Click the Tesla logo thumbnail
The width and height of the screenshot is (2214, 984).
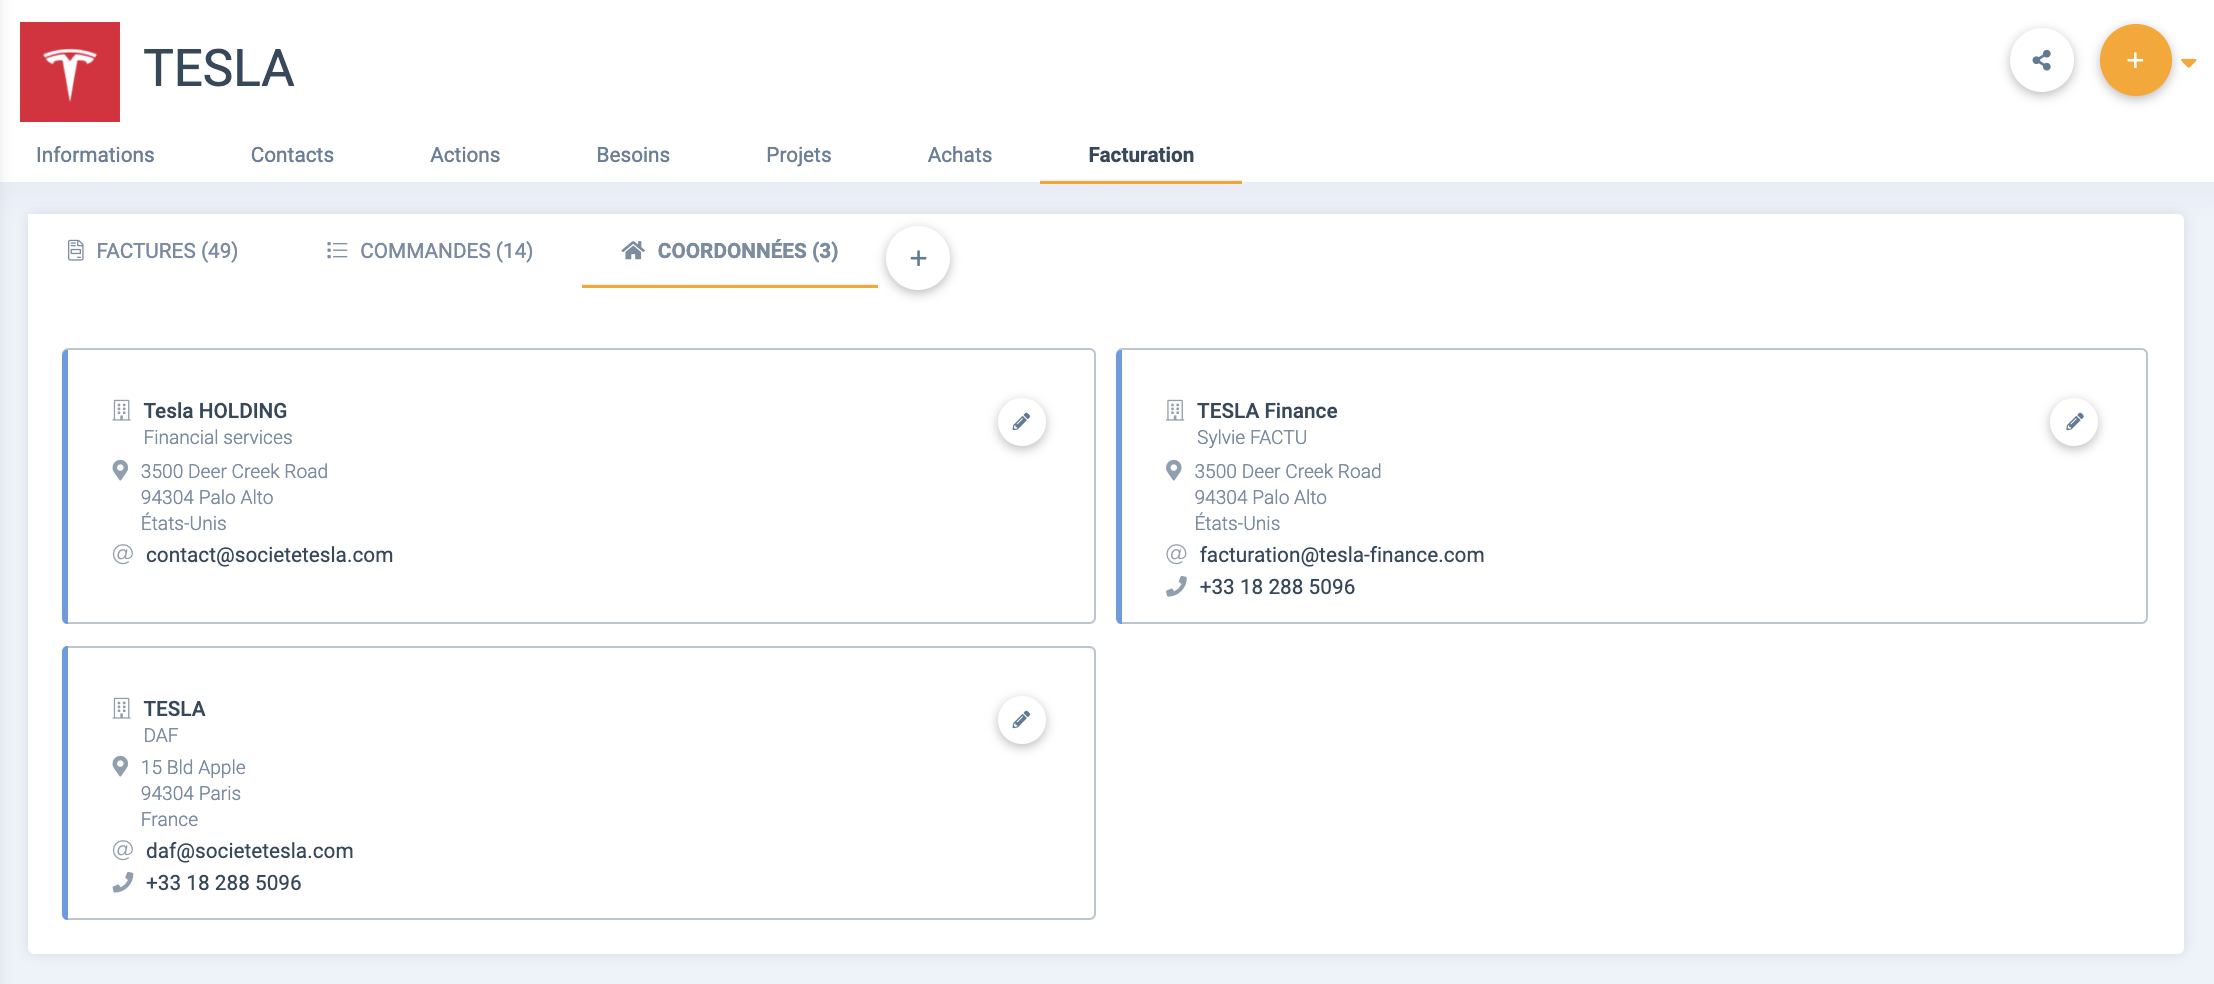pyautogui.click(x=70, y=72)
